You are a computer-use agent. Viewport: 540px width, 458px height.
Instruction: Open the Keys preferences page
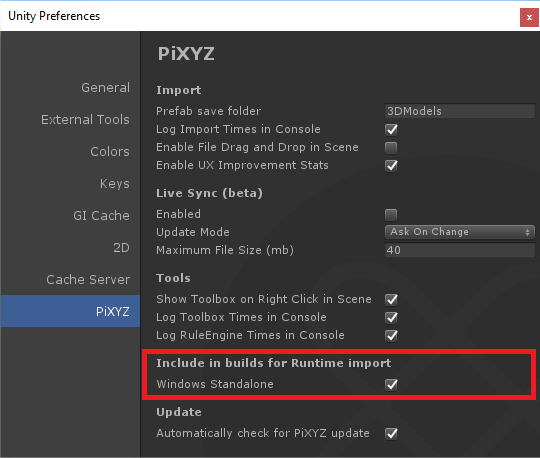coord(115,184)
